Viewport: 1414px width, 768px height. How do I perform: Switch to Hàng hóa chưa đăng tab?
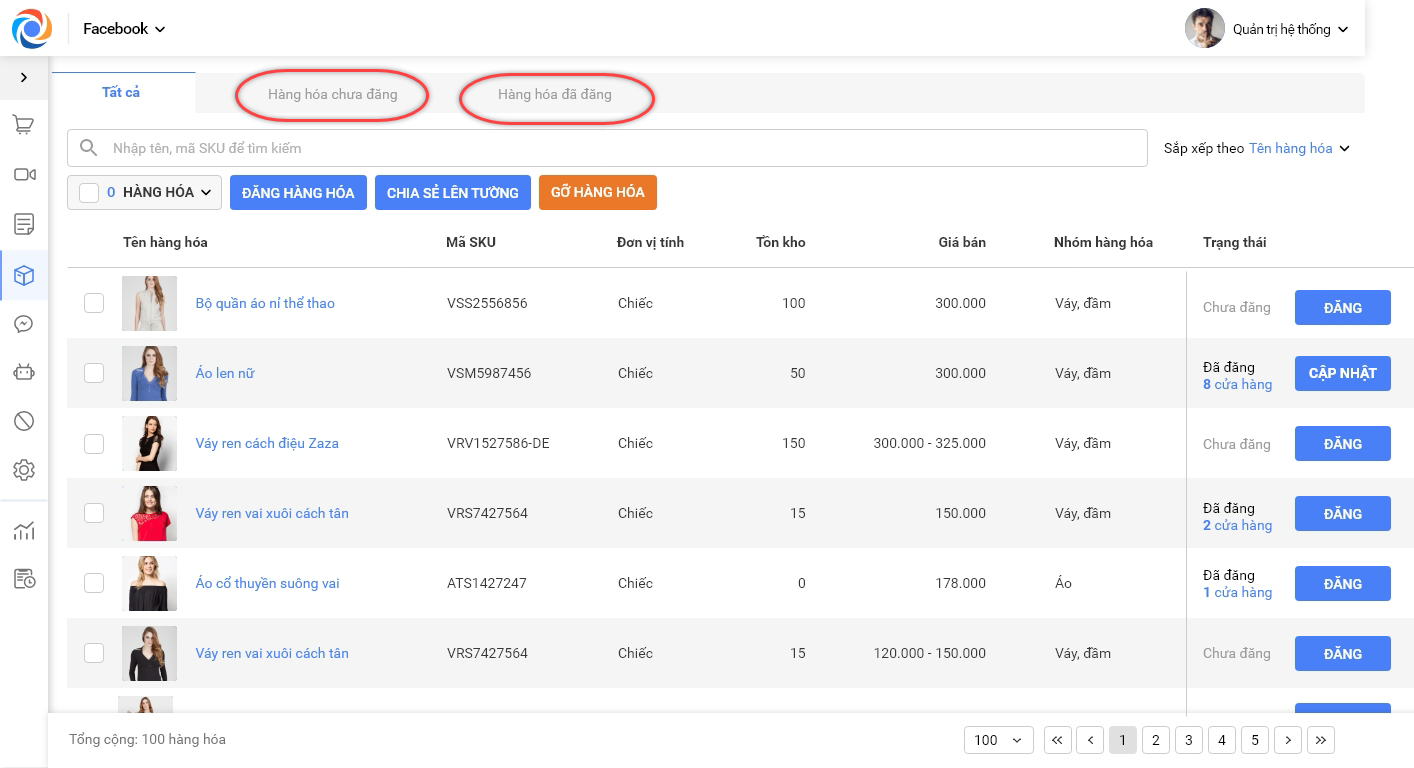[x=332, y=94]
